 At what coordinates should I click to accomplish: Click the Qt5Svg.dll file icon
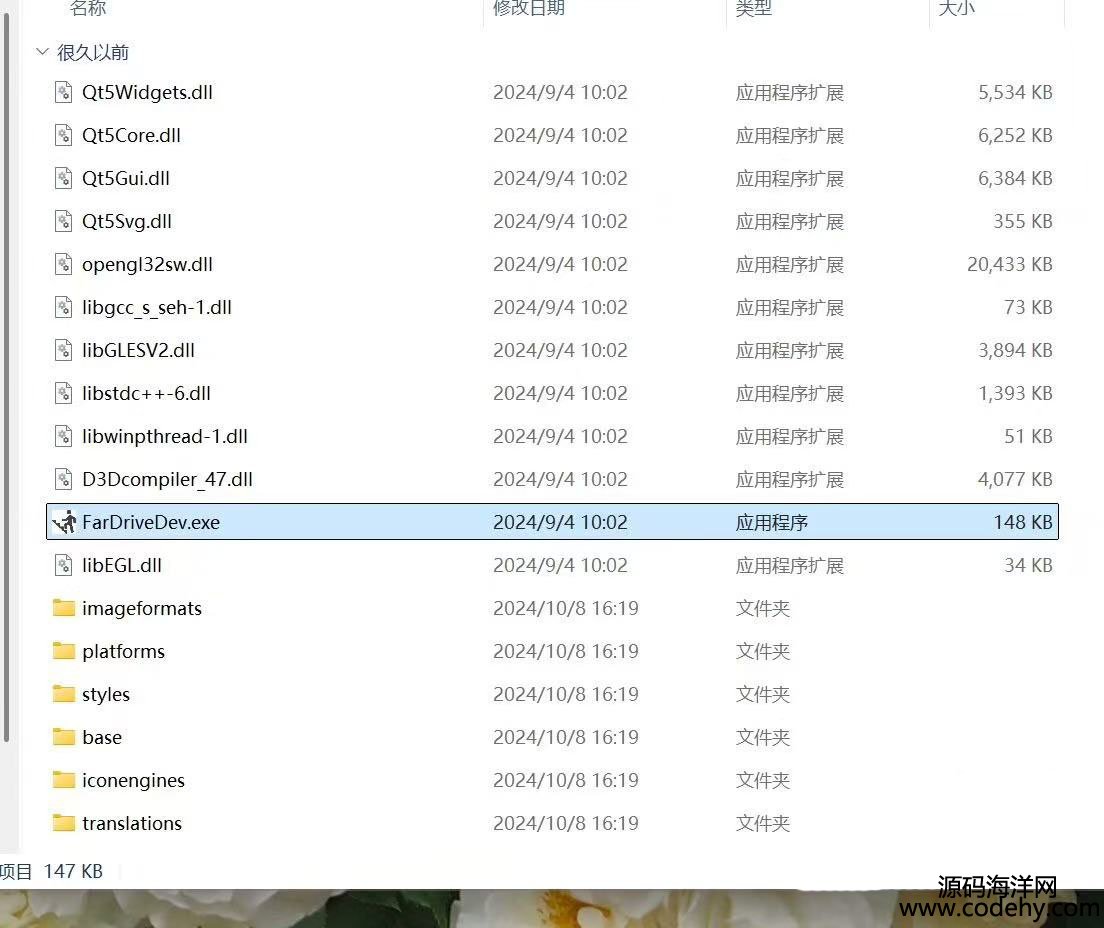[x=63, y=221]
